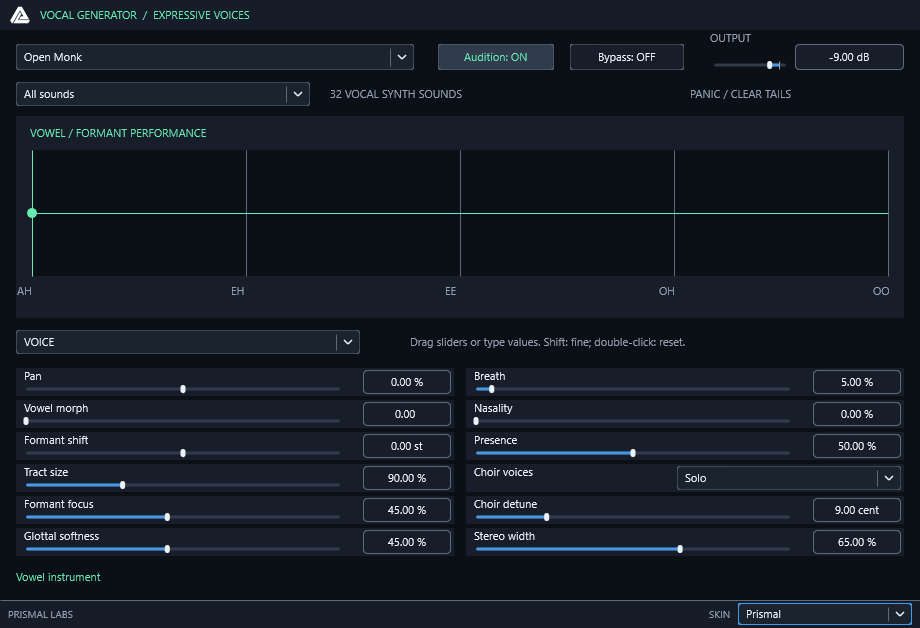The image size is (920, 628).
Task: Open the VOICE section dropdown
Action: point(188,342)
